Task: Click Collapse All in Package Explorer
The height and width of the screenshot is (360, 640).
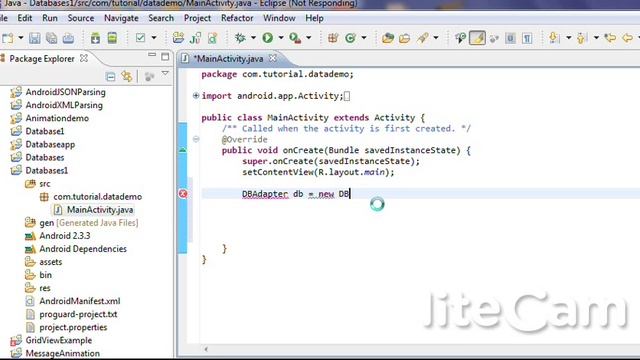Action: (110, 76)
